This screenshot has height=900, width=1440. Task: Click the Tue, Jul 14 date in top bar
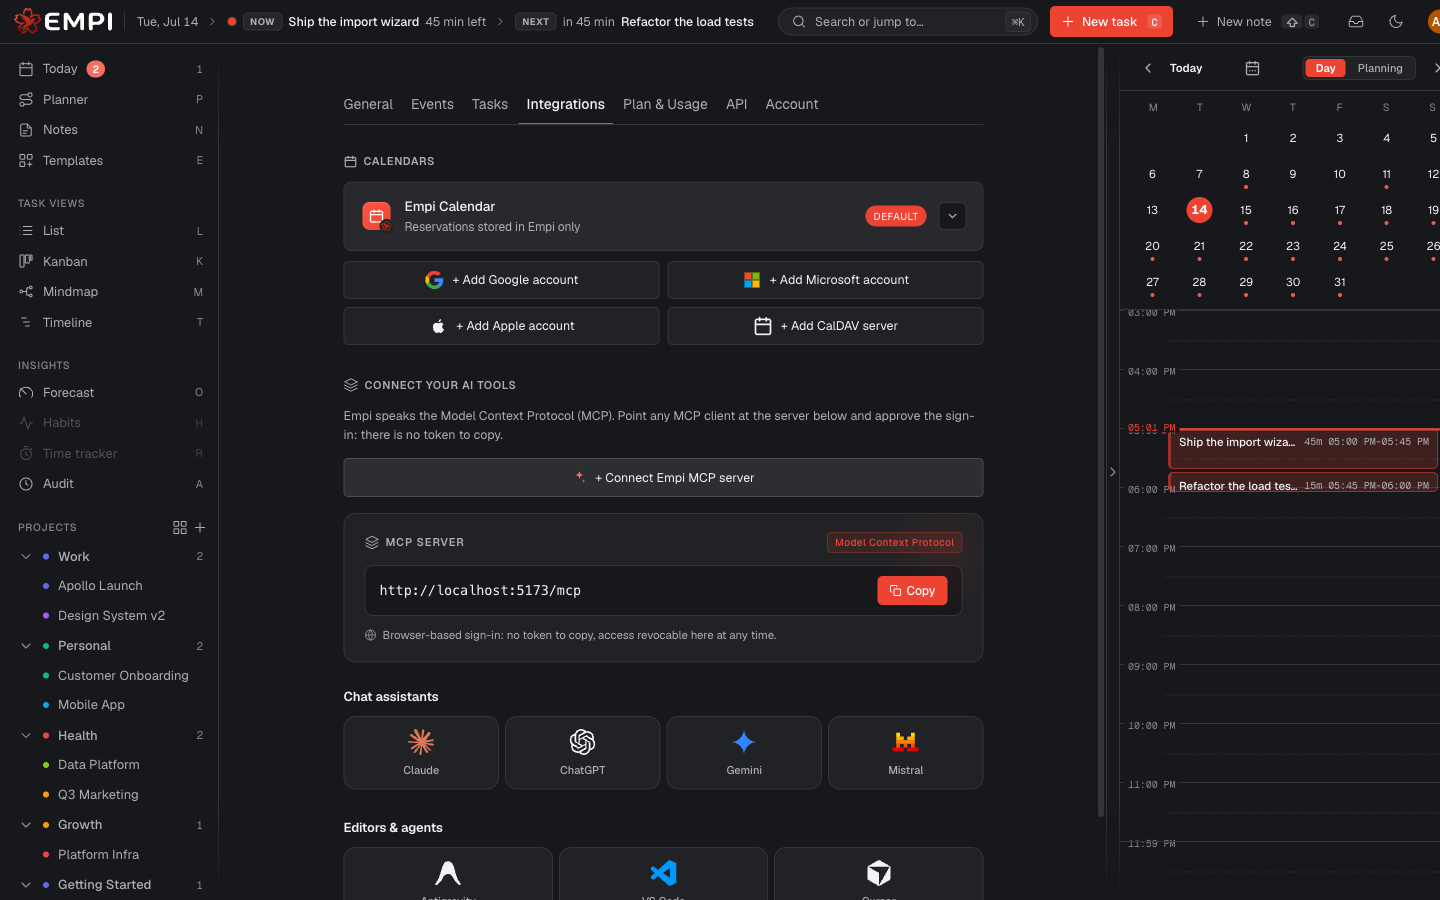pyautogui.click(x=167, y=21)
